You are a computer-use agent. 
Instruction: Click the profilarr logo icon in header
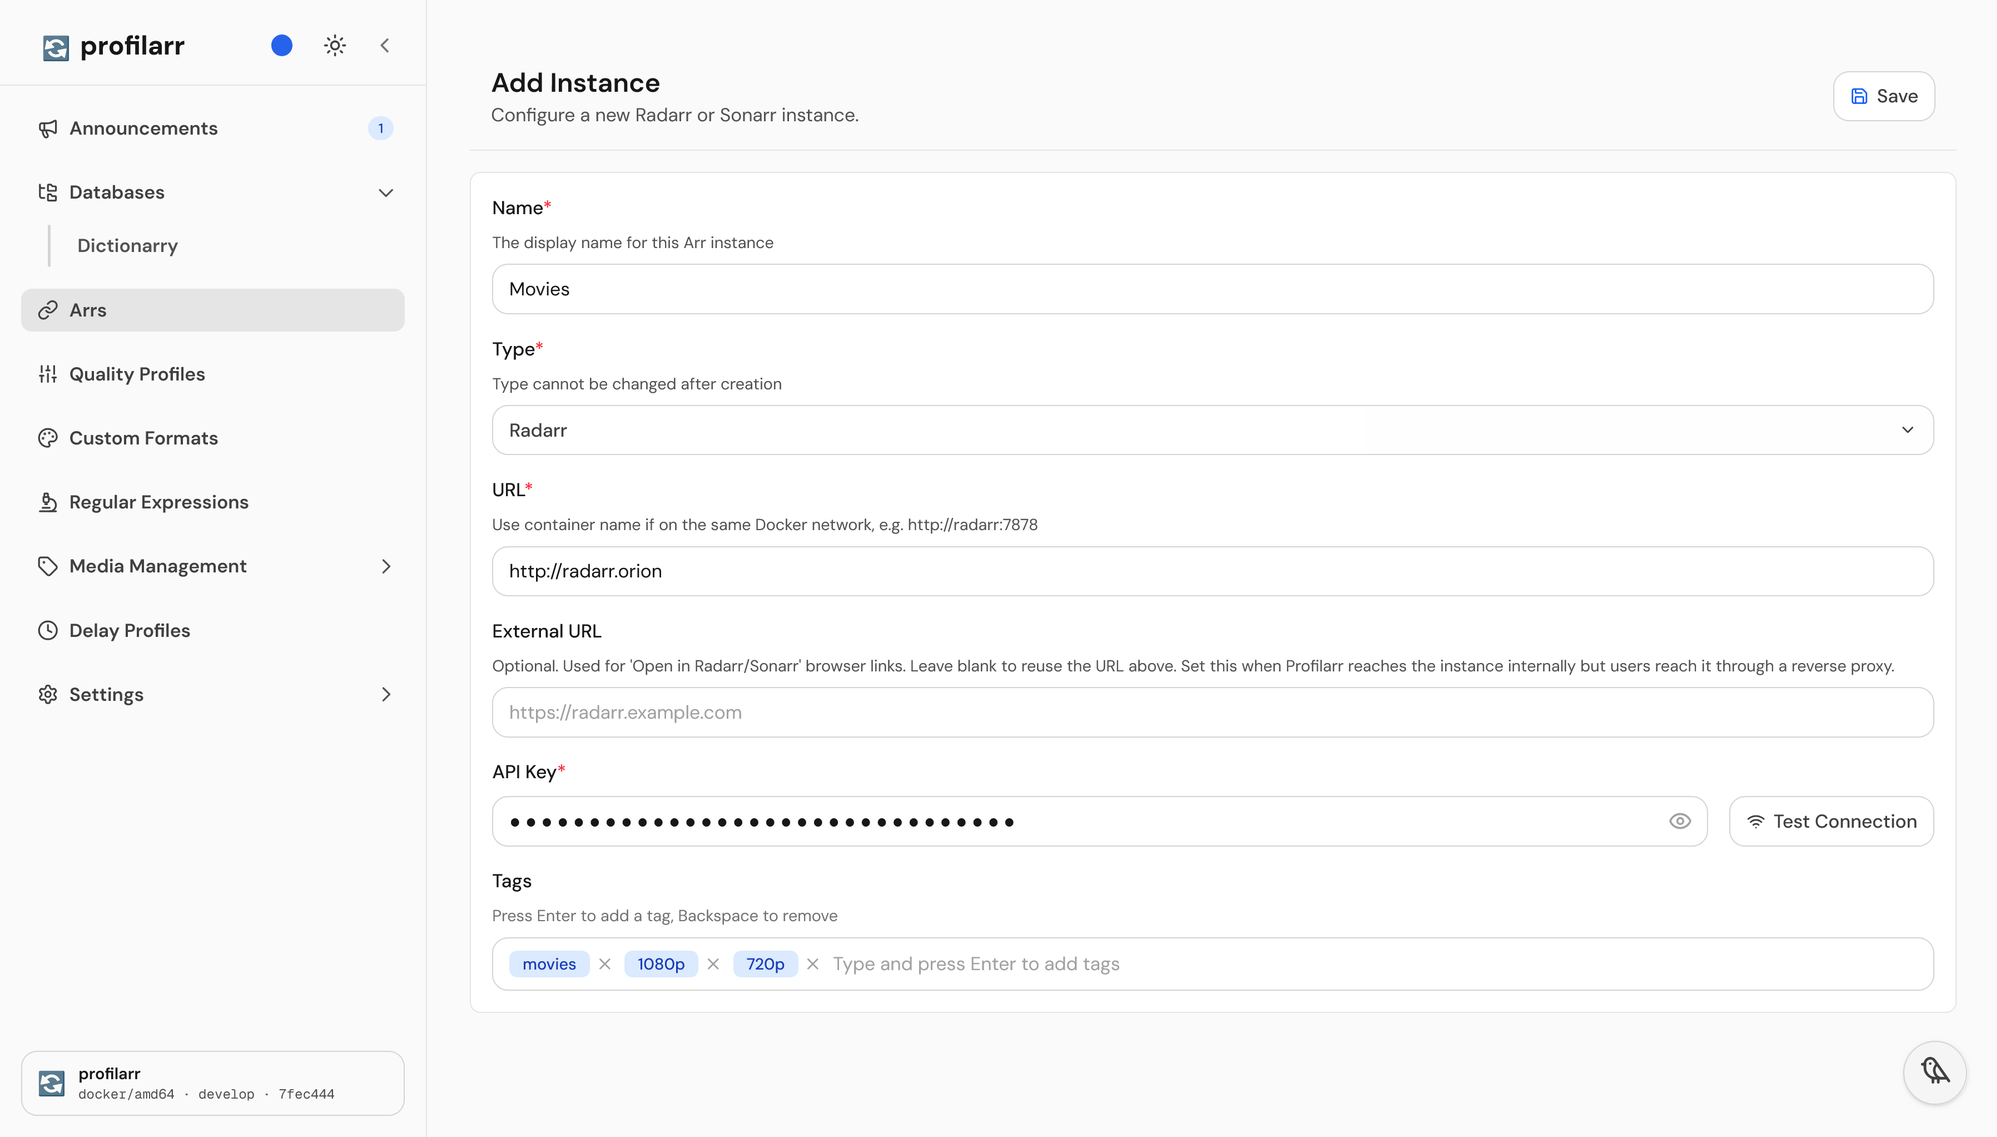[x=56, y=47]
